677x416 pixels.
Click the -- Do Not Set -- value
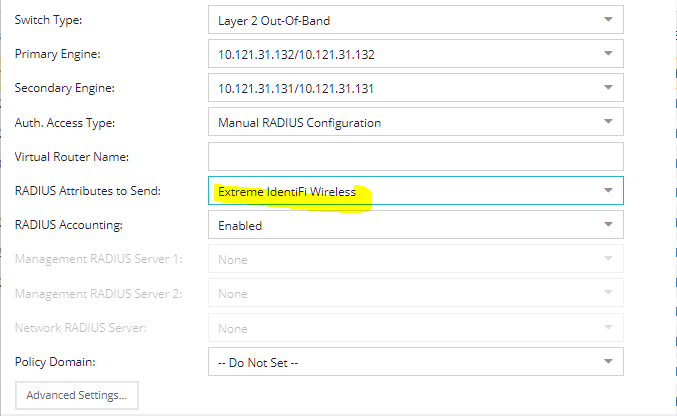tap(258, 363)
